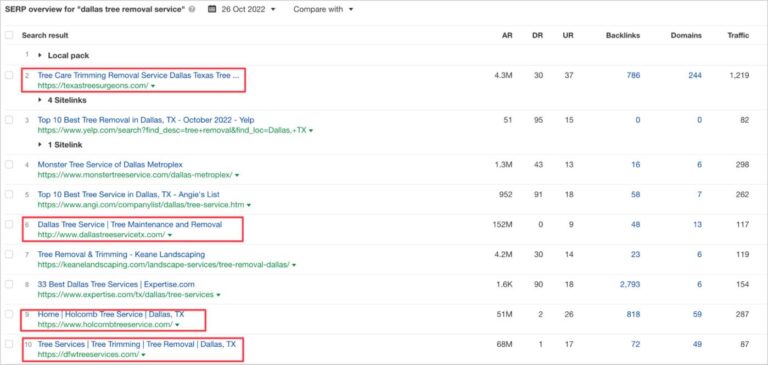Screen dimensions: 768x365
Task: Open the Compare with dropdown
Action: tap(323, 9)
